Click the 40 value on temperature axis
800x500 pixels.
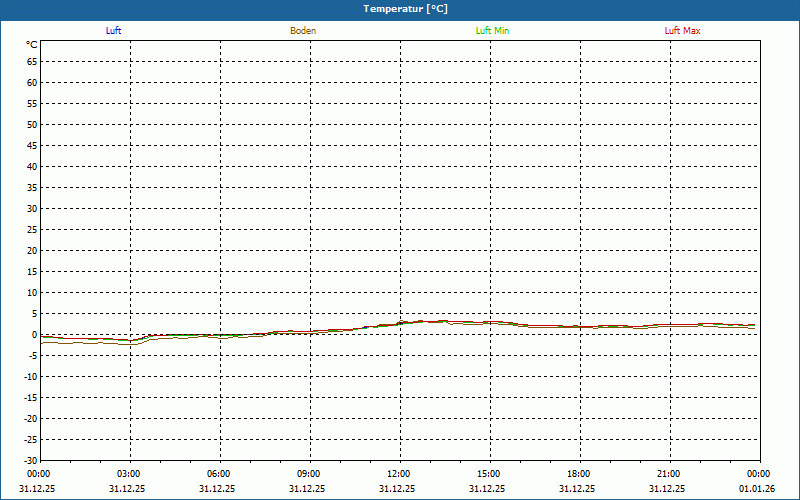[32, 167]
